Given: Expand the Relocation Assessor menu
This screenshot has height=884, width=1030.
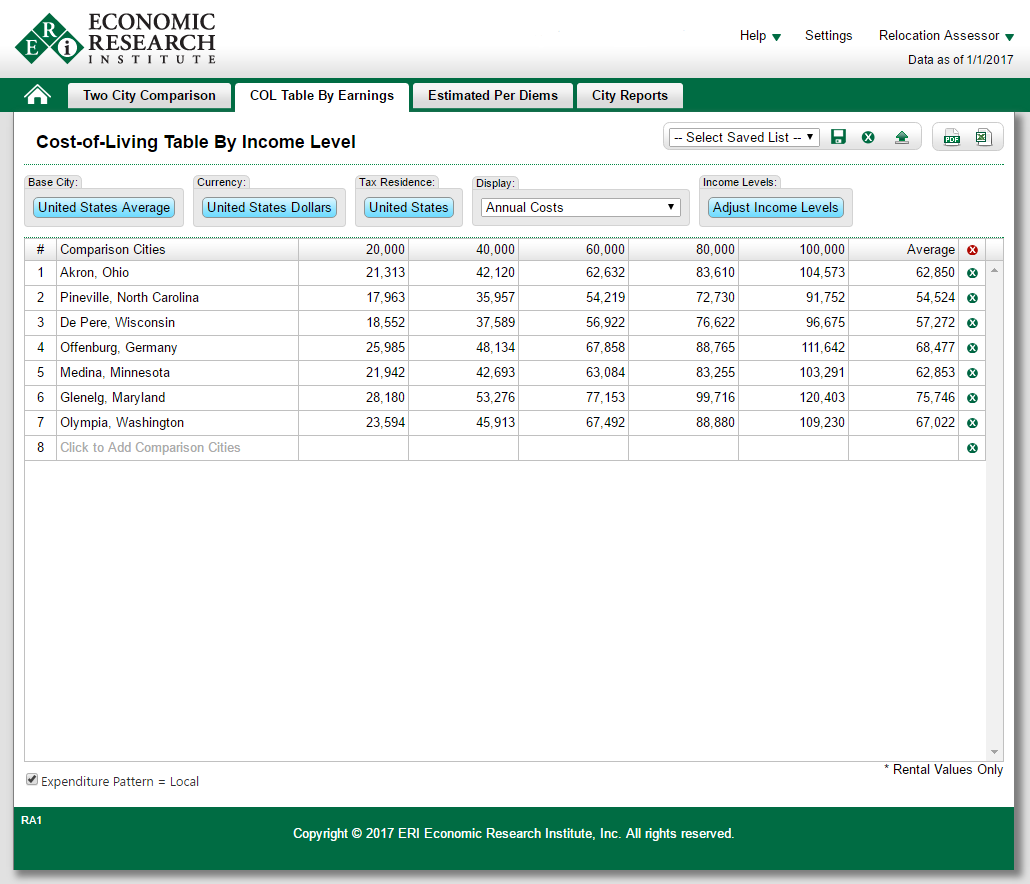Looking at the screenshot, I should 946,36.
